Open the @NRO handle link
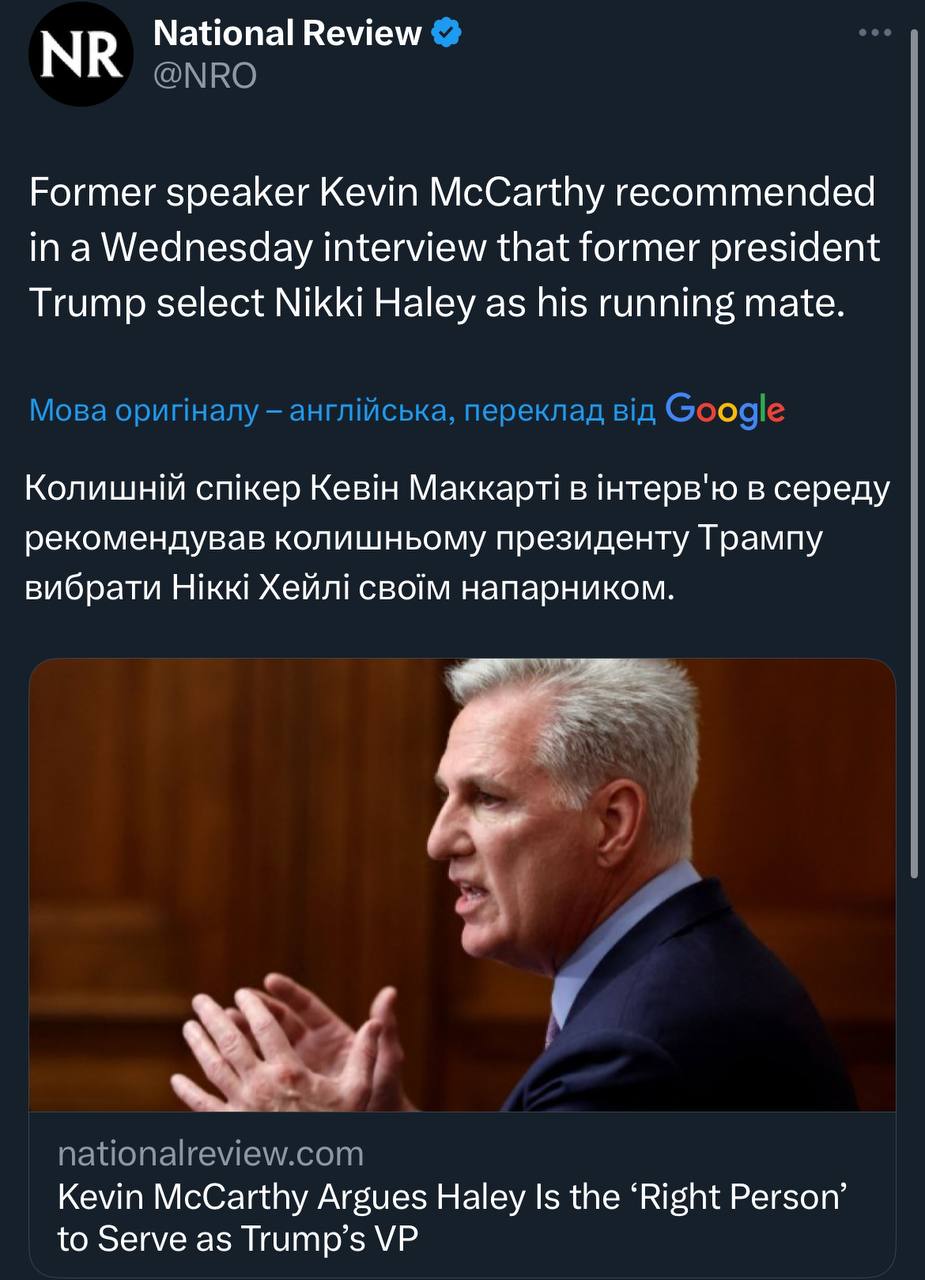 click(x=204, y=75)
